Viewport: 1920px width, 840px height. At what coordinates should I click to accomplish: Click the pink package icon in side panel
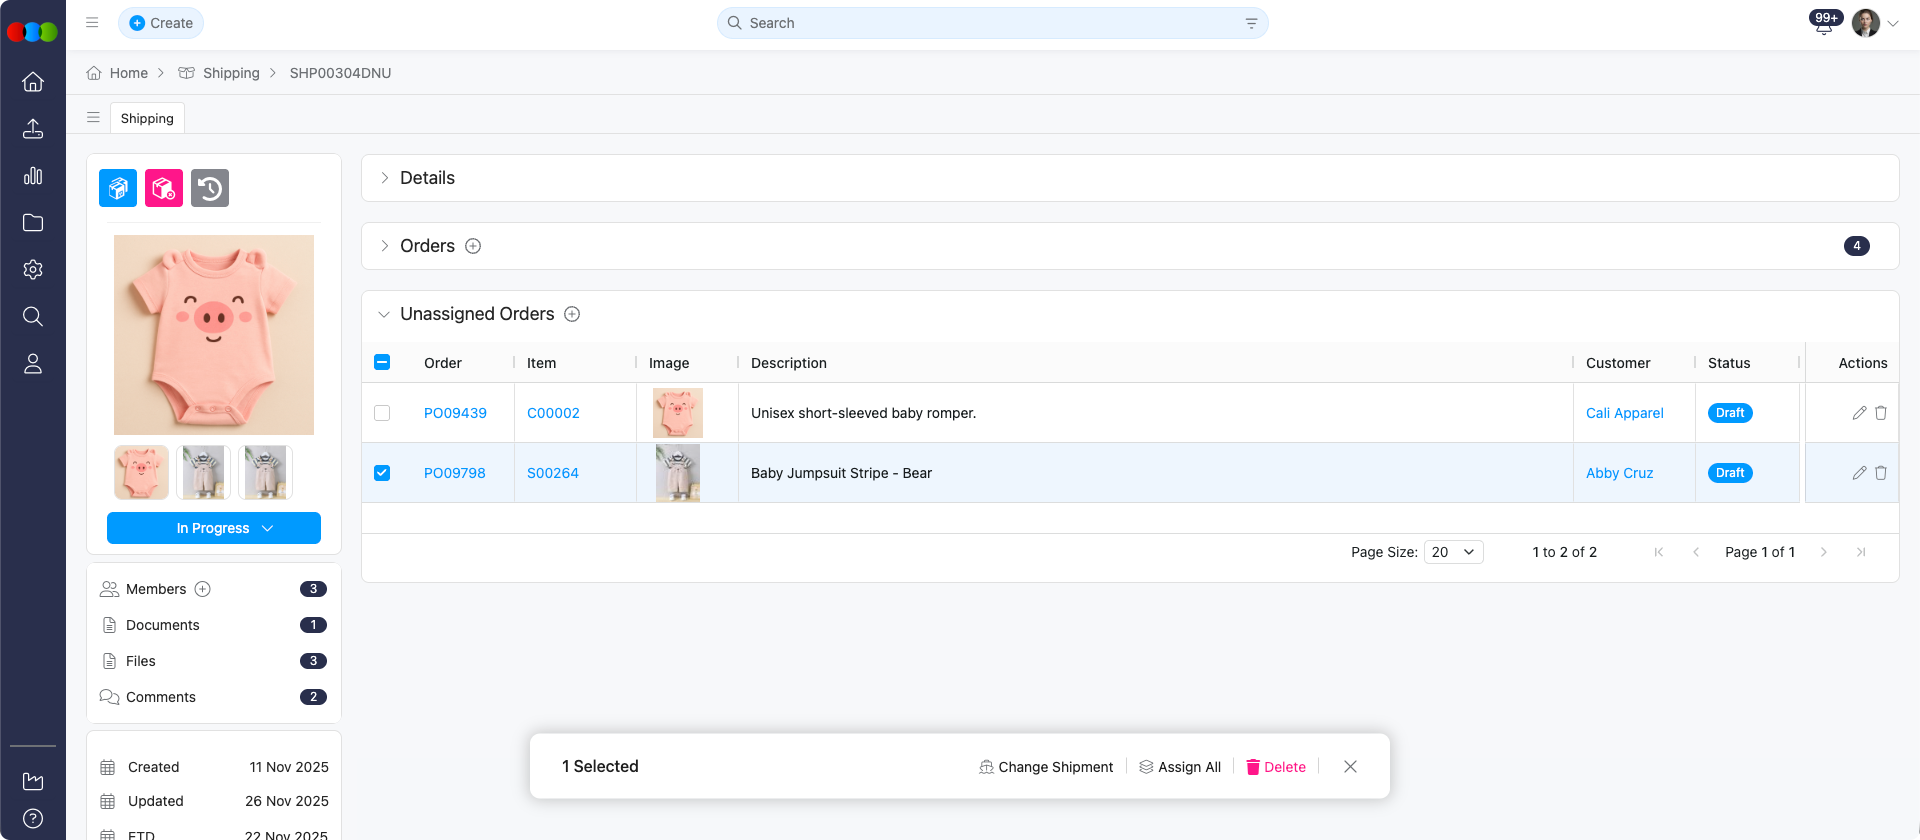coord(164,188)
